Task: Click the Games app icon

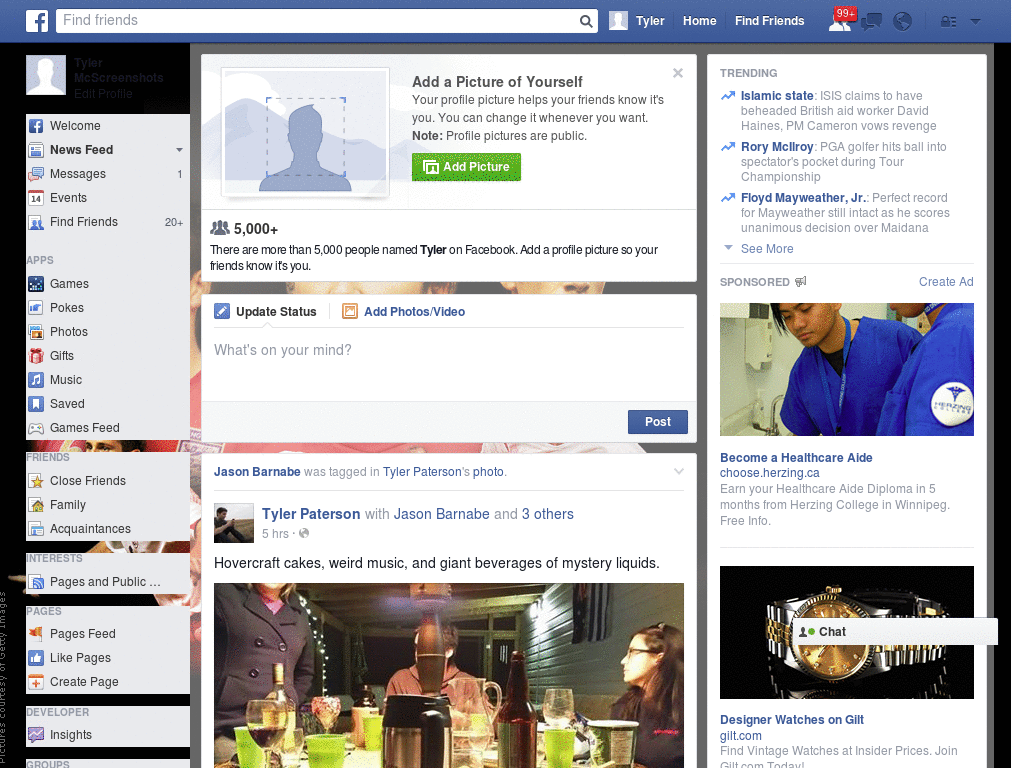Action: 36,284
